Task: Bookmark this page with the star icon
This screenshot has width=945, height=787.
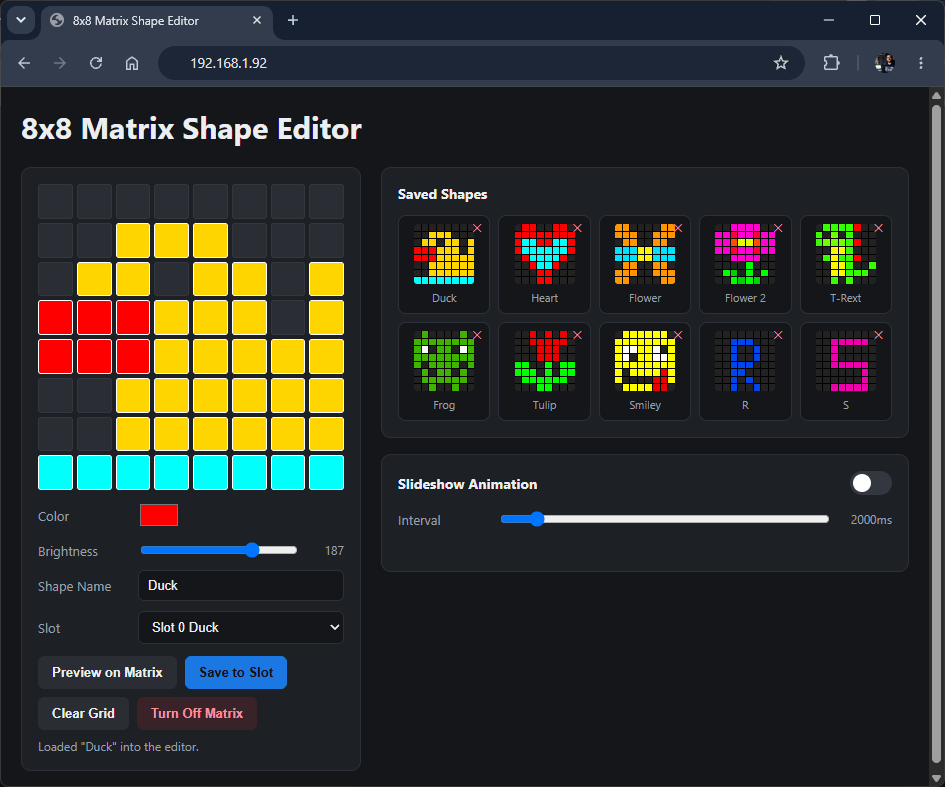Action: point(780,63)
